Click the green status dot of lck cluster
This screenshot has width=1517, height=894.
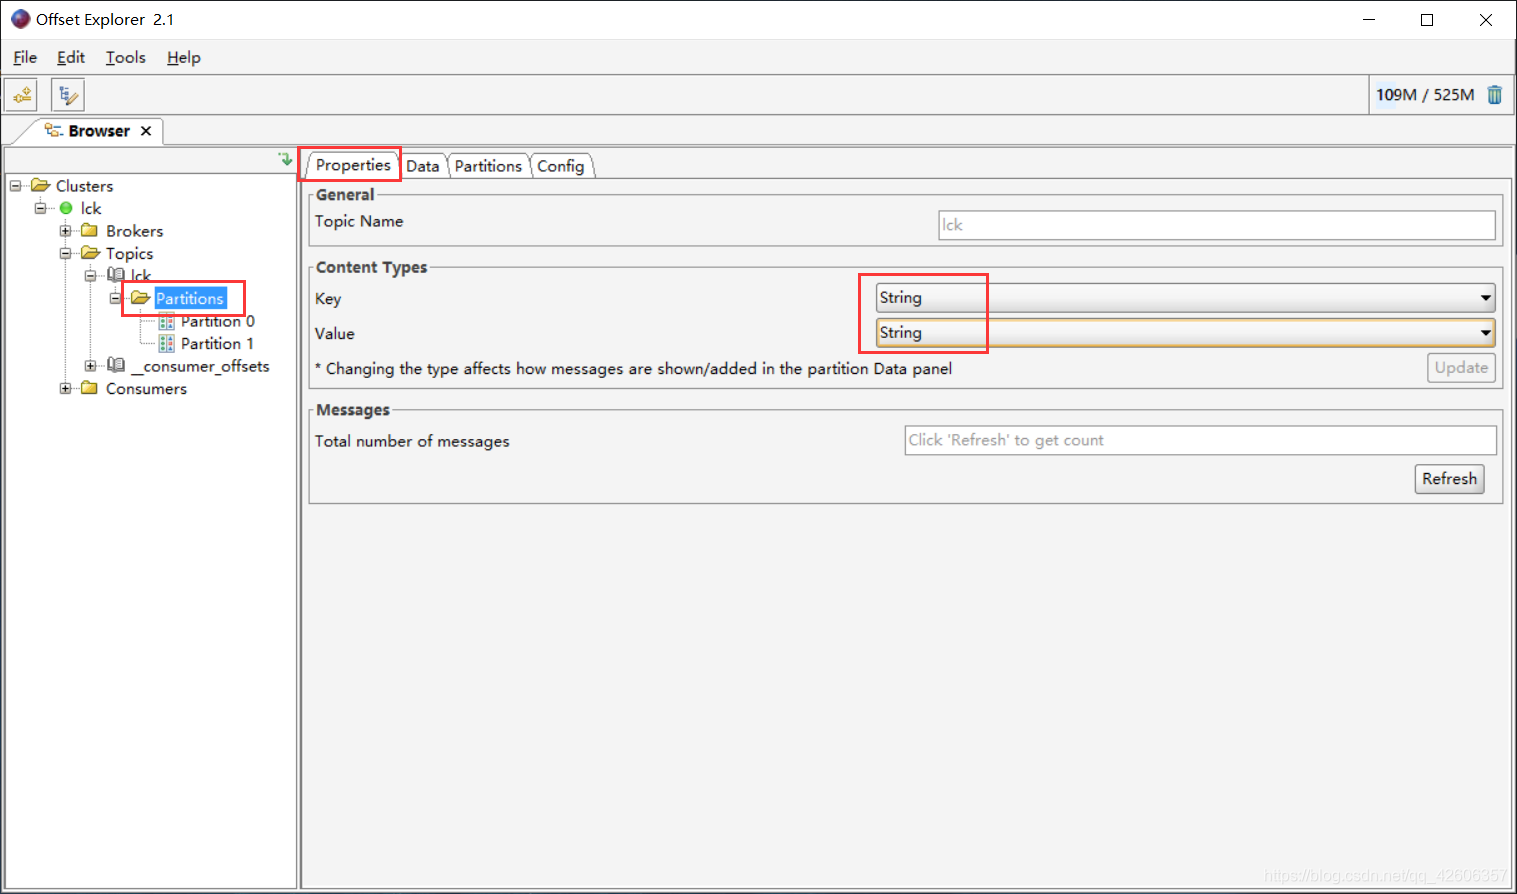pyautogui.click(x=66, y=208)
